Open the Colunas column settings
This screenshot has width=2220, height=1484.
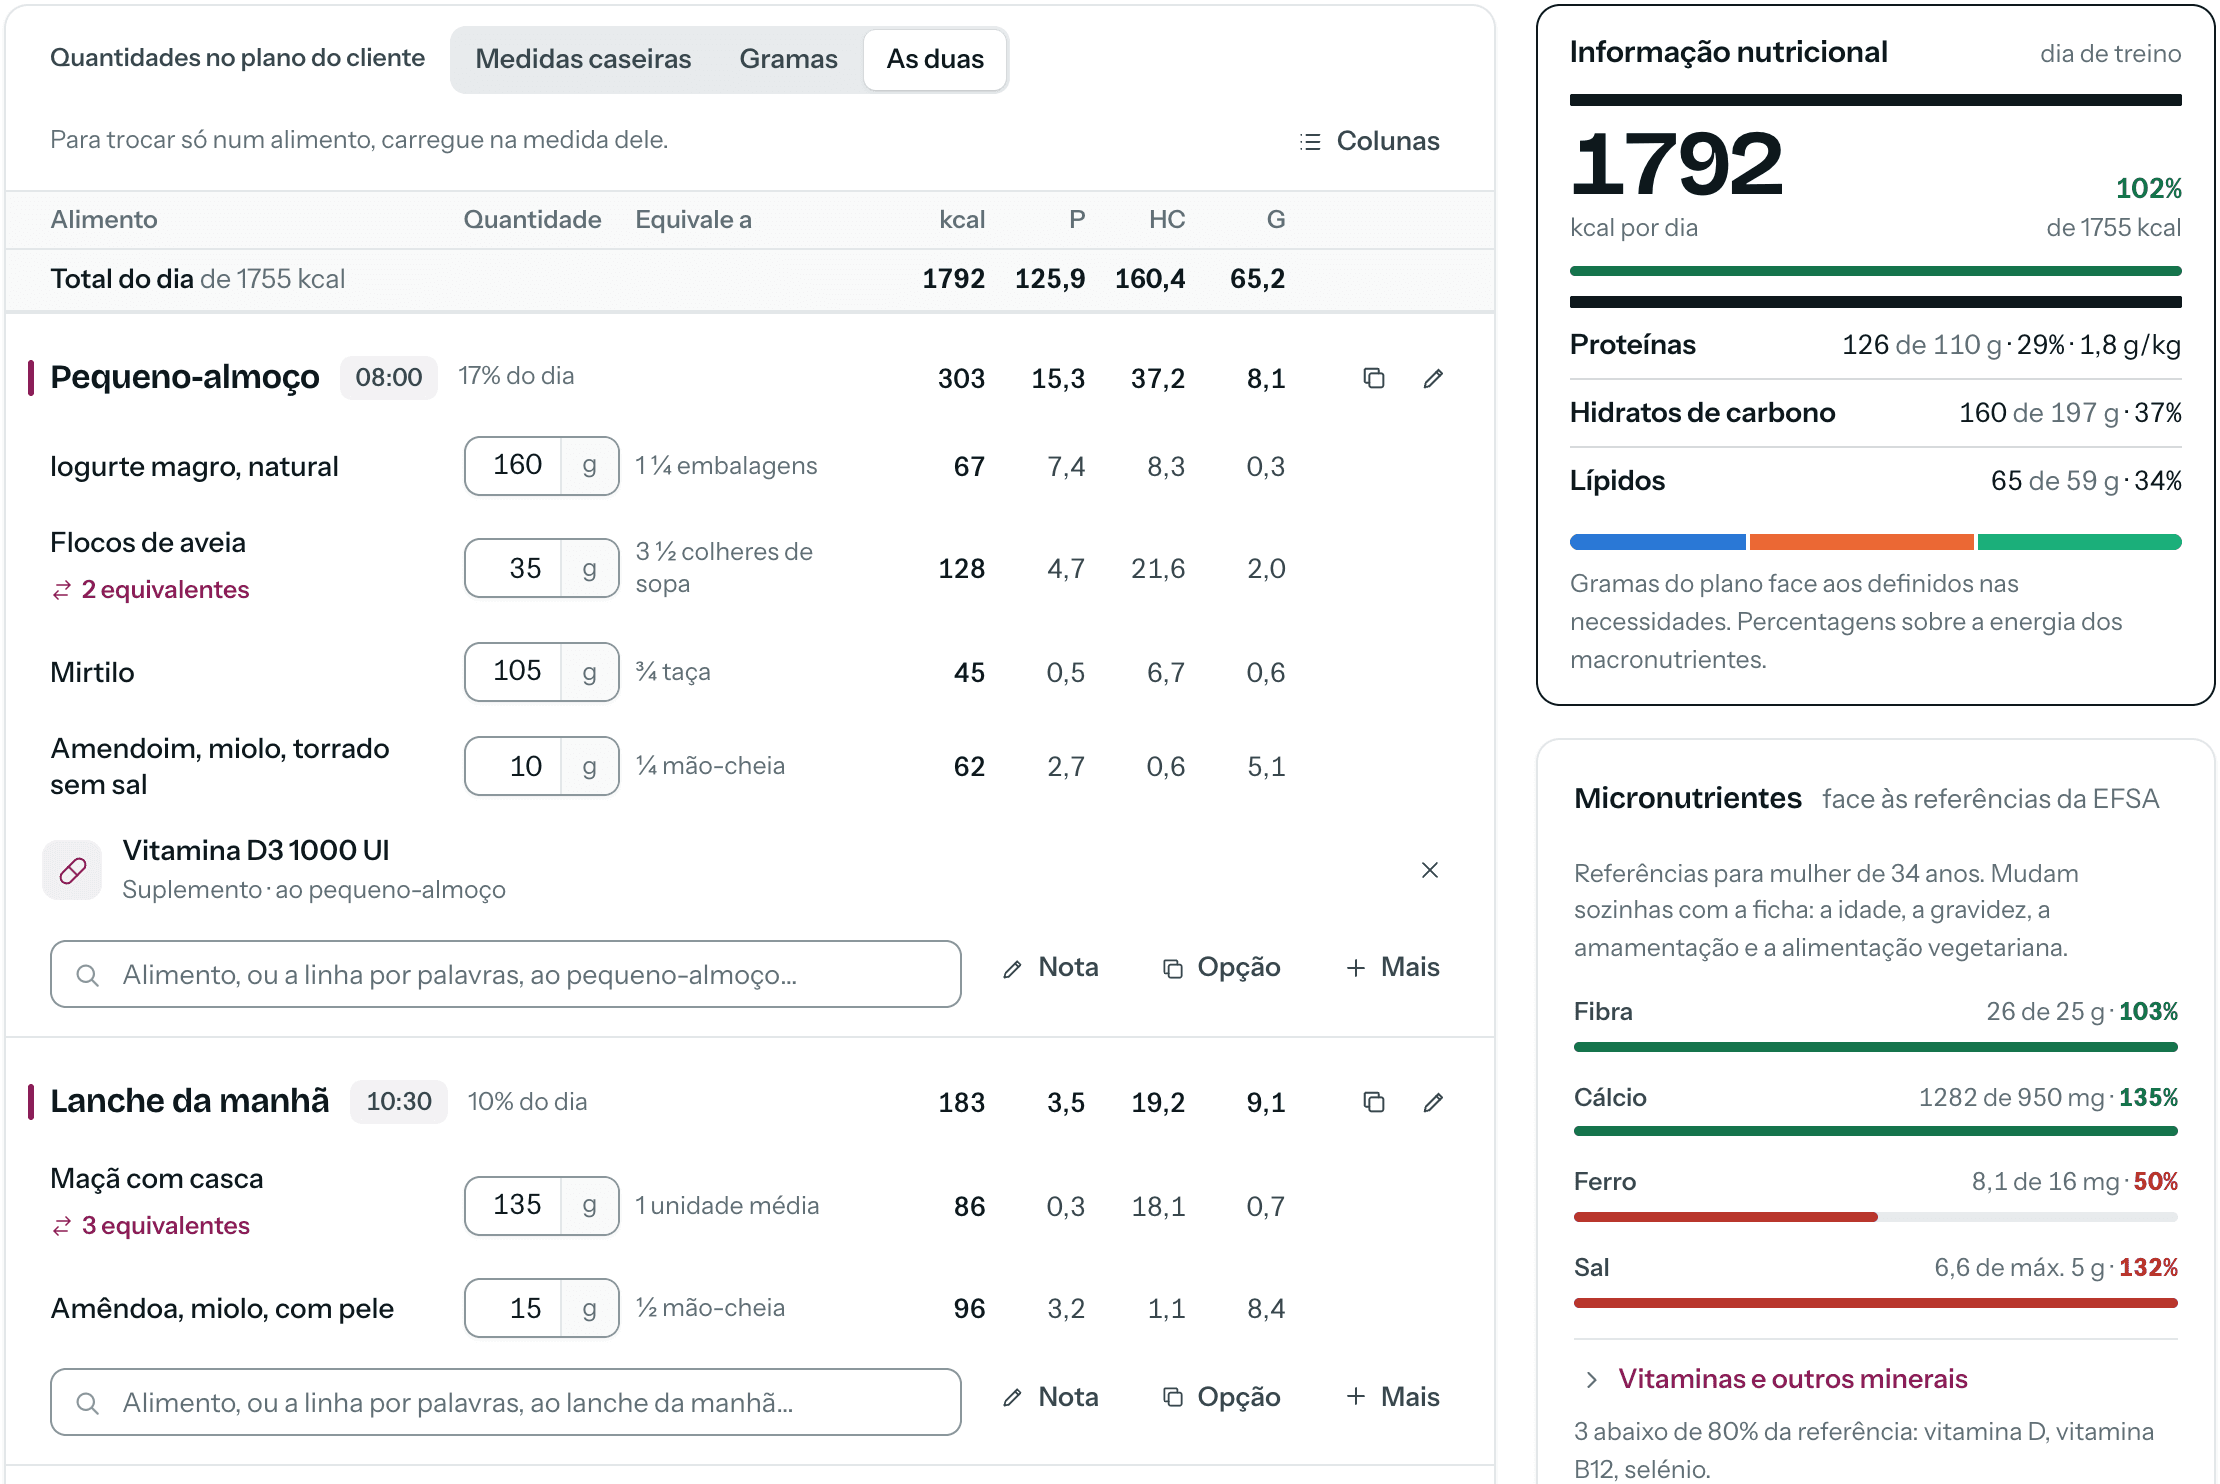click(x=1369, y=141)
